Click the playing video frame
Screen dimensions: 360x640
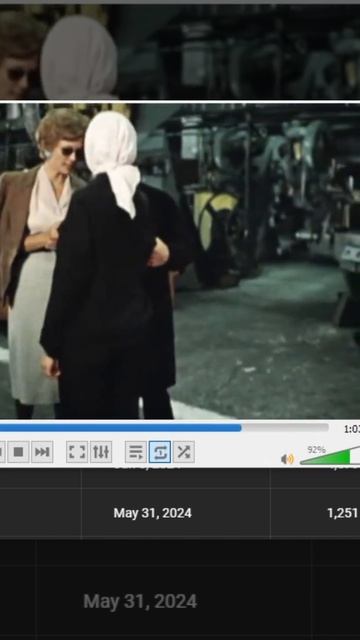(x=180, y=261)
